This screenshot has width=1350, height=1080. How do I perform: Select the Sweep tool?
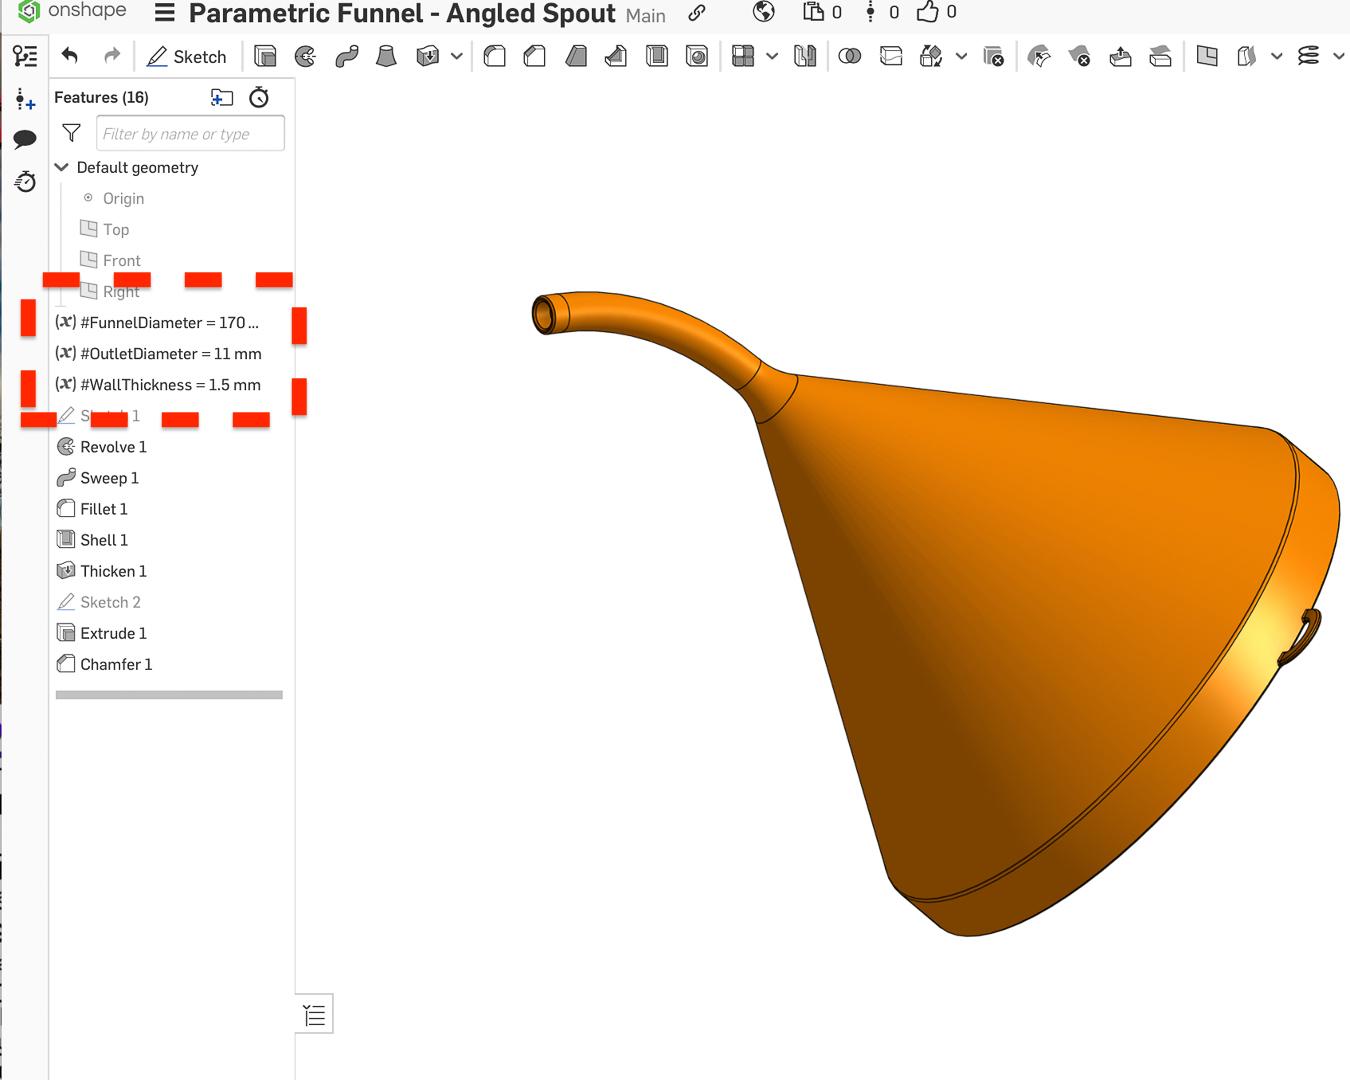(x=347, y=56)
